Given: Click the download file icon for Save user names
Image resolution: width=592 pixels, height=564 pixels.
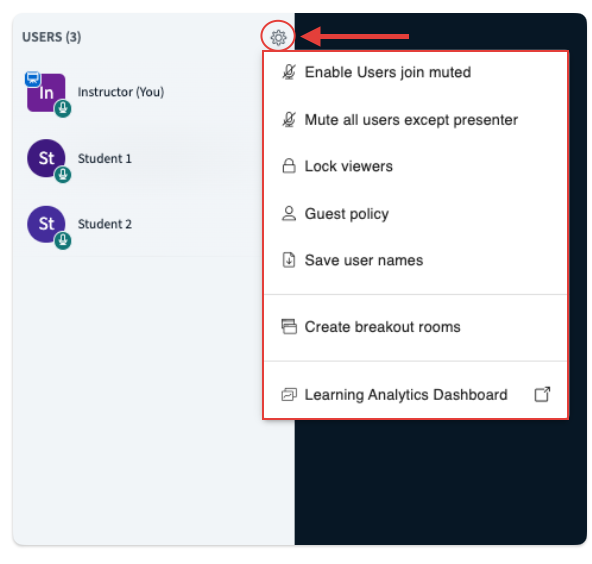Looking at the screenshot, I should [x=289, y=260].
